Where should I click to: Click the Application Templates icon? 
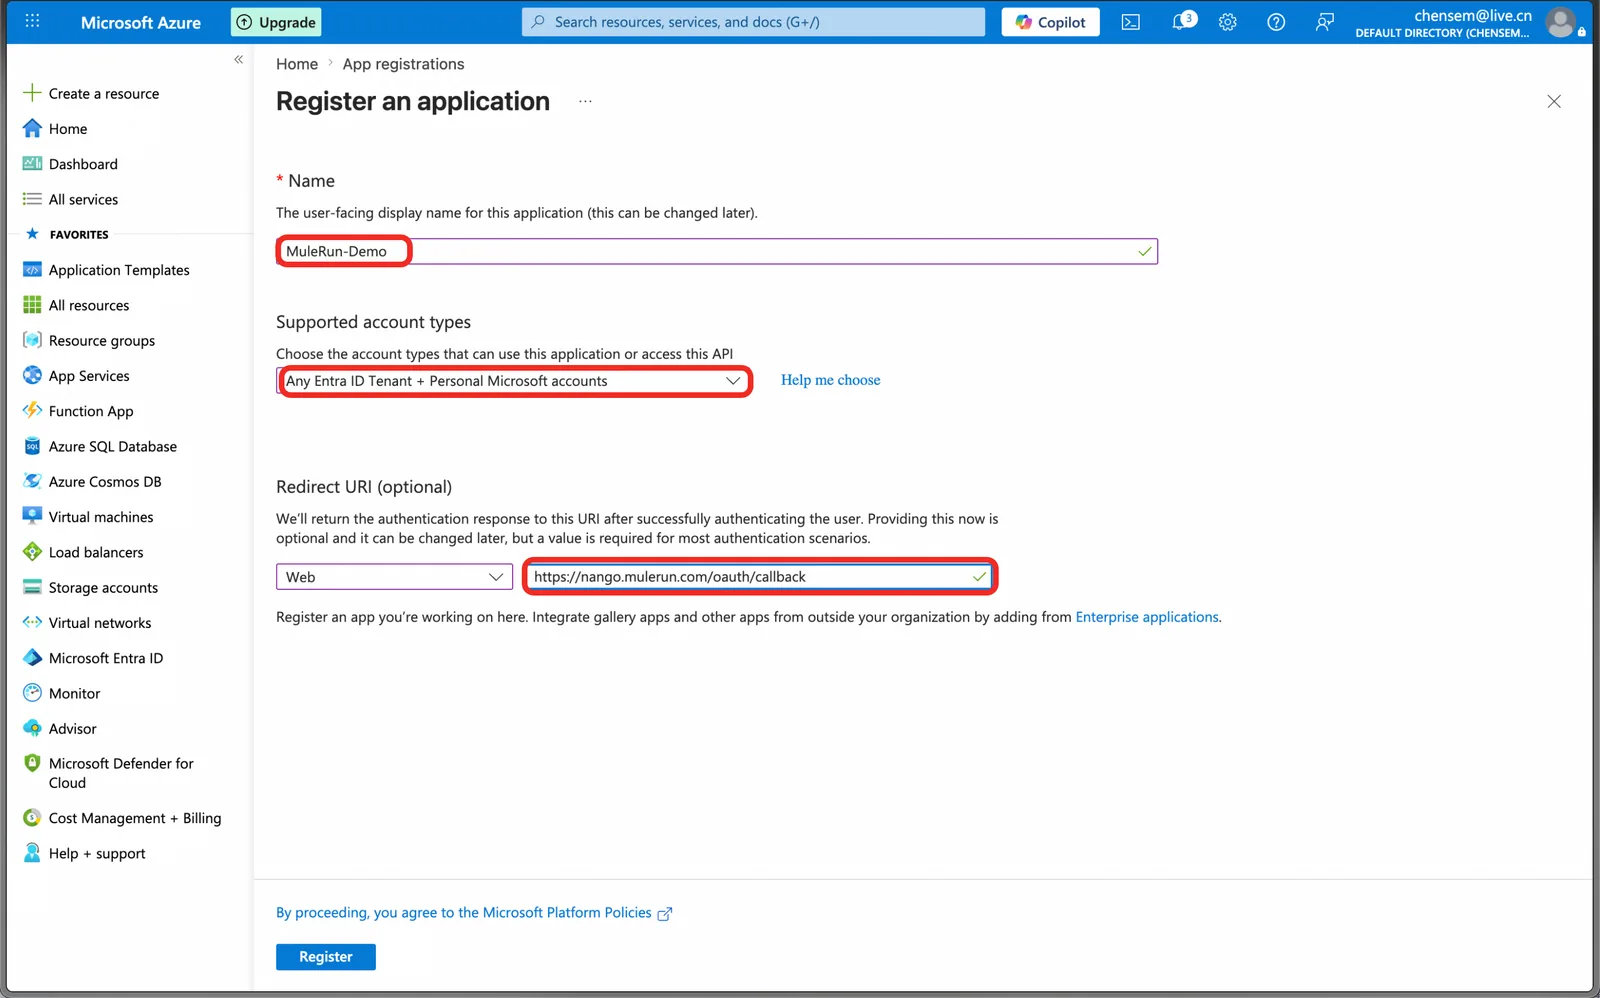click(x=32, y=269)
